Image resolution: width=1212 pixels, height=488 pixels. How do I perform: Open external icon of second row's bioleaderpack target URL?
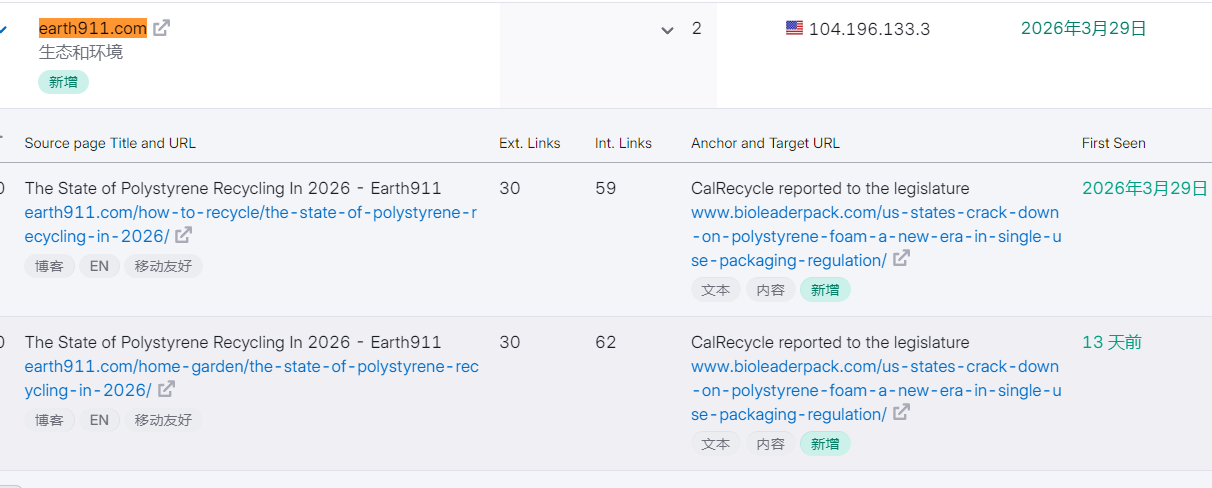pos(901,413)
